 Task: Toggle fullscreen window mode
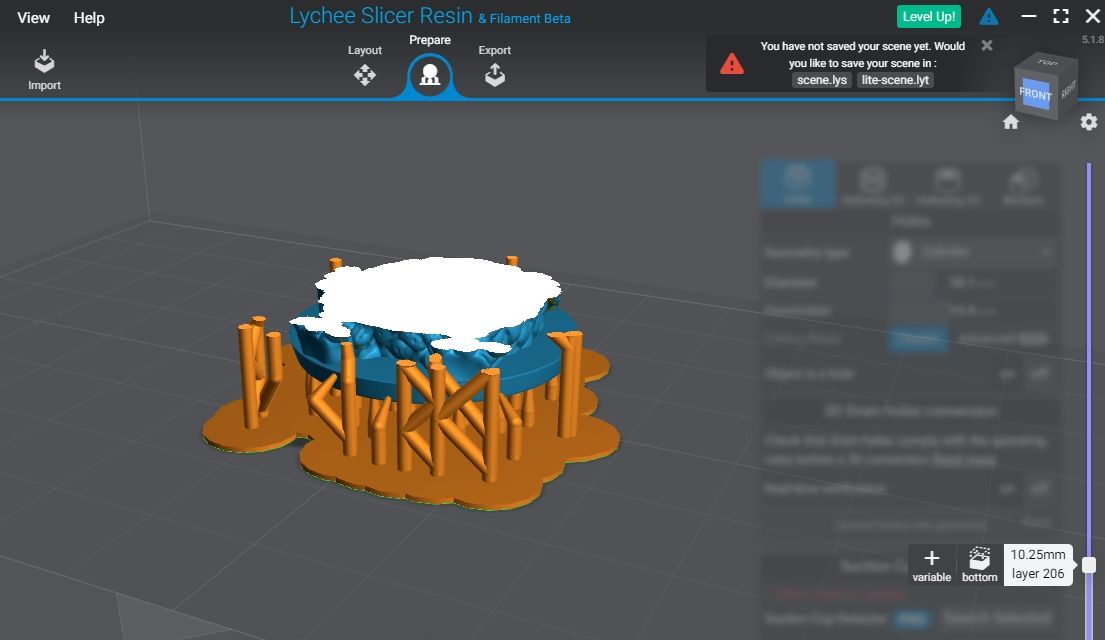(1061, 16)
